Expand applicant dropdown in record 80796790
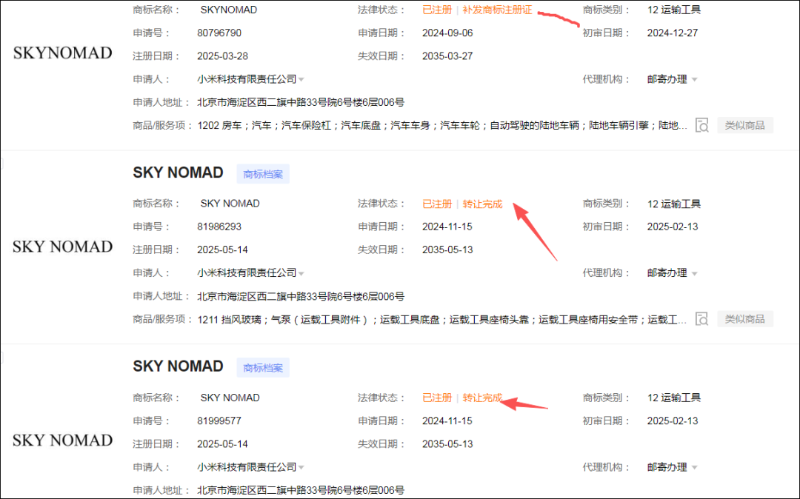Image resolution: width=800 pixels, height=499 pixels. [302, 80]
